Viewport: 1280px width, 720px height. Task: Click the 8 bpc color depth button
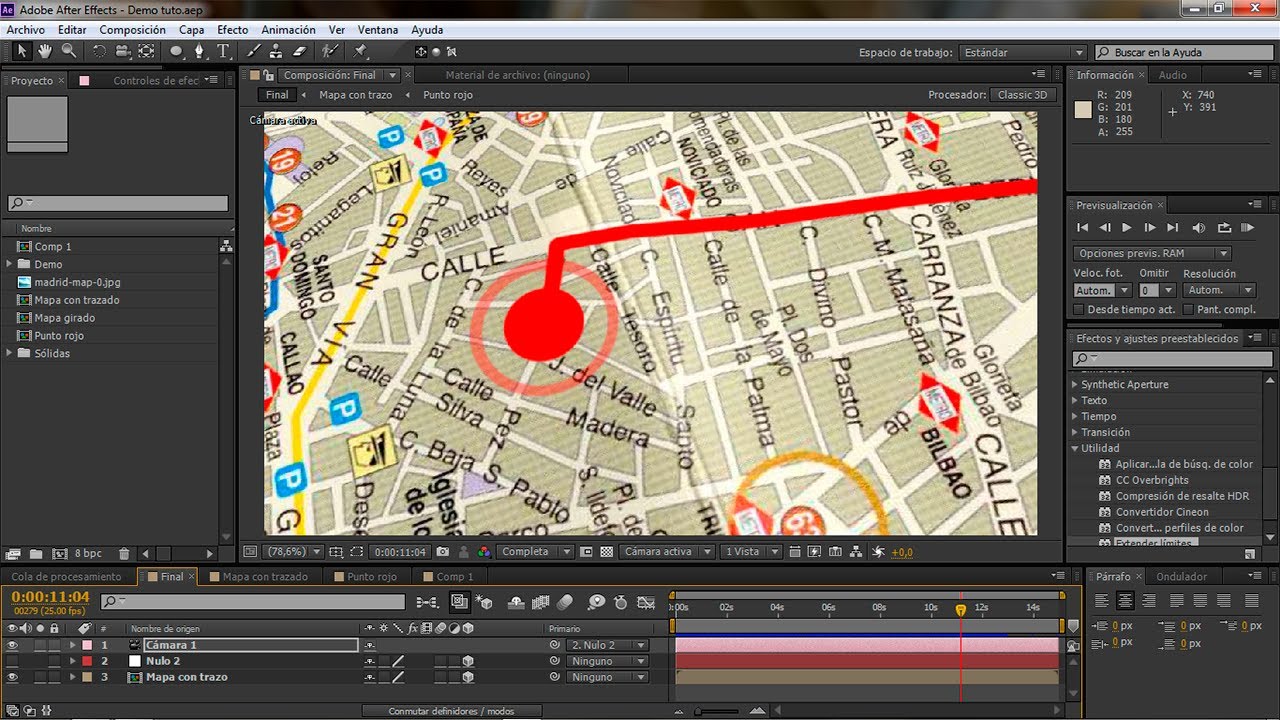pyautogui.click(x=88, y=553)
